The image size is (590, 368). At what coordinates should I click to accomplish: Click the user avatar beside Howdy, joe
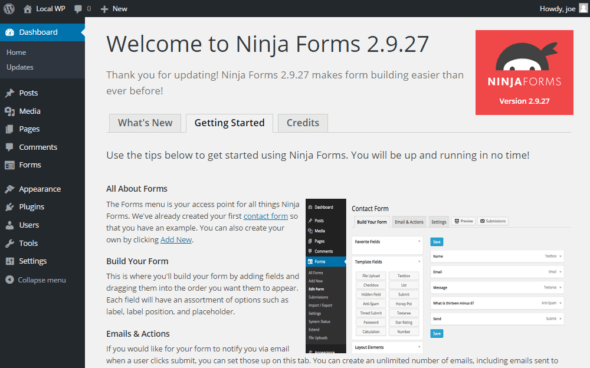(x=583, y=8)
